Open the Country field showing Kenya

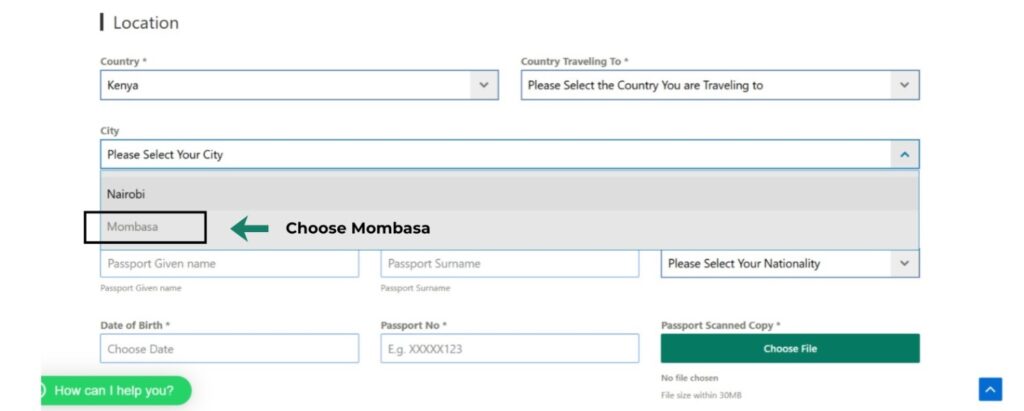click(285, 85)
